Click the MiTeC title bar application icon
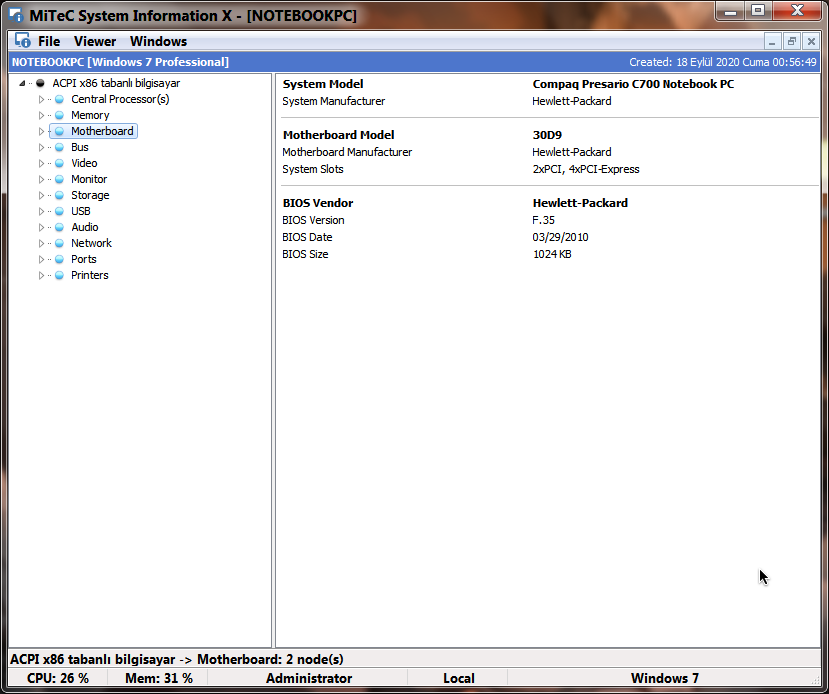829x694 pixels. coord(16,15)
